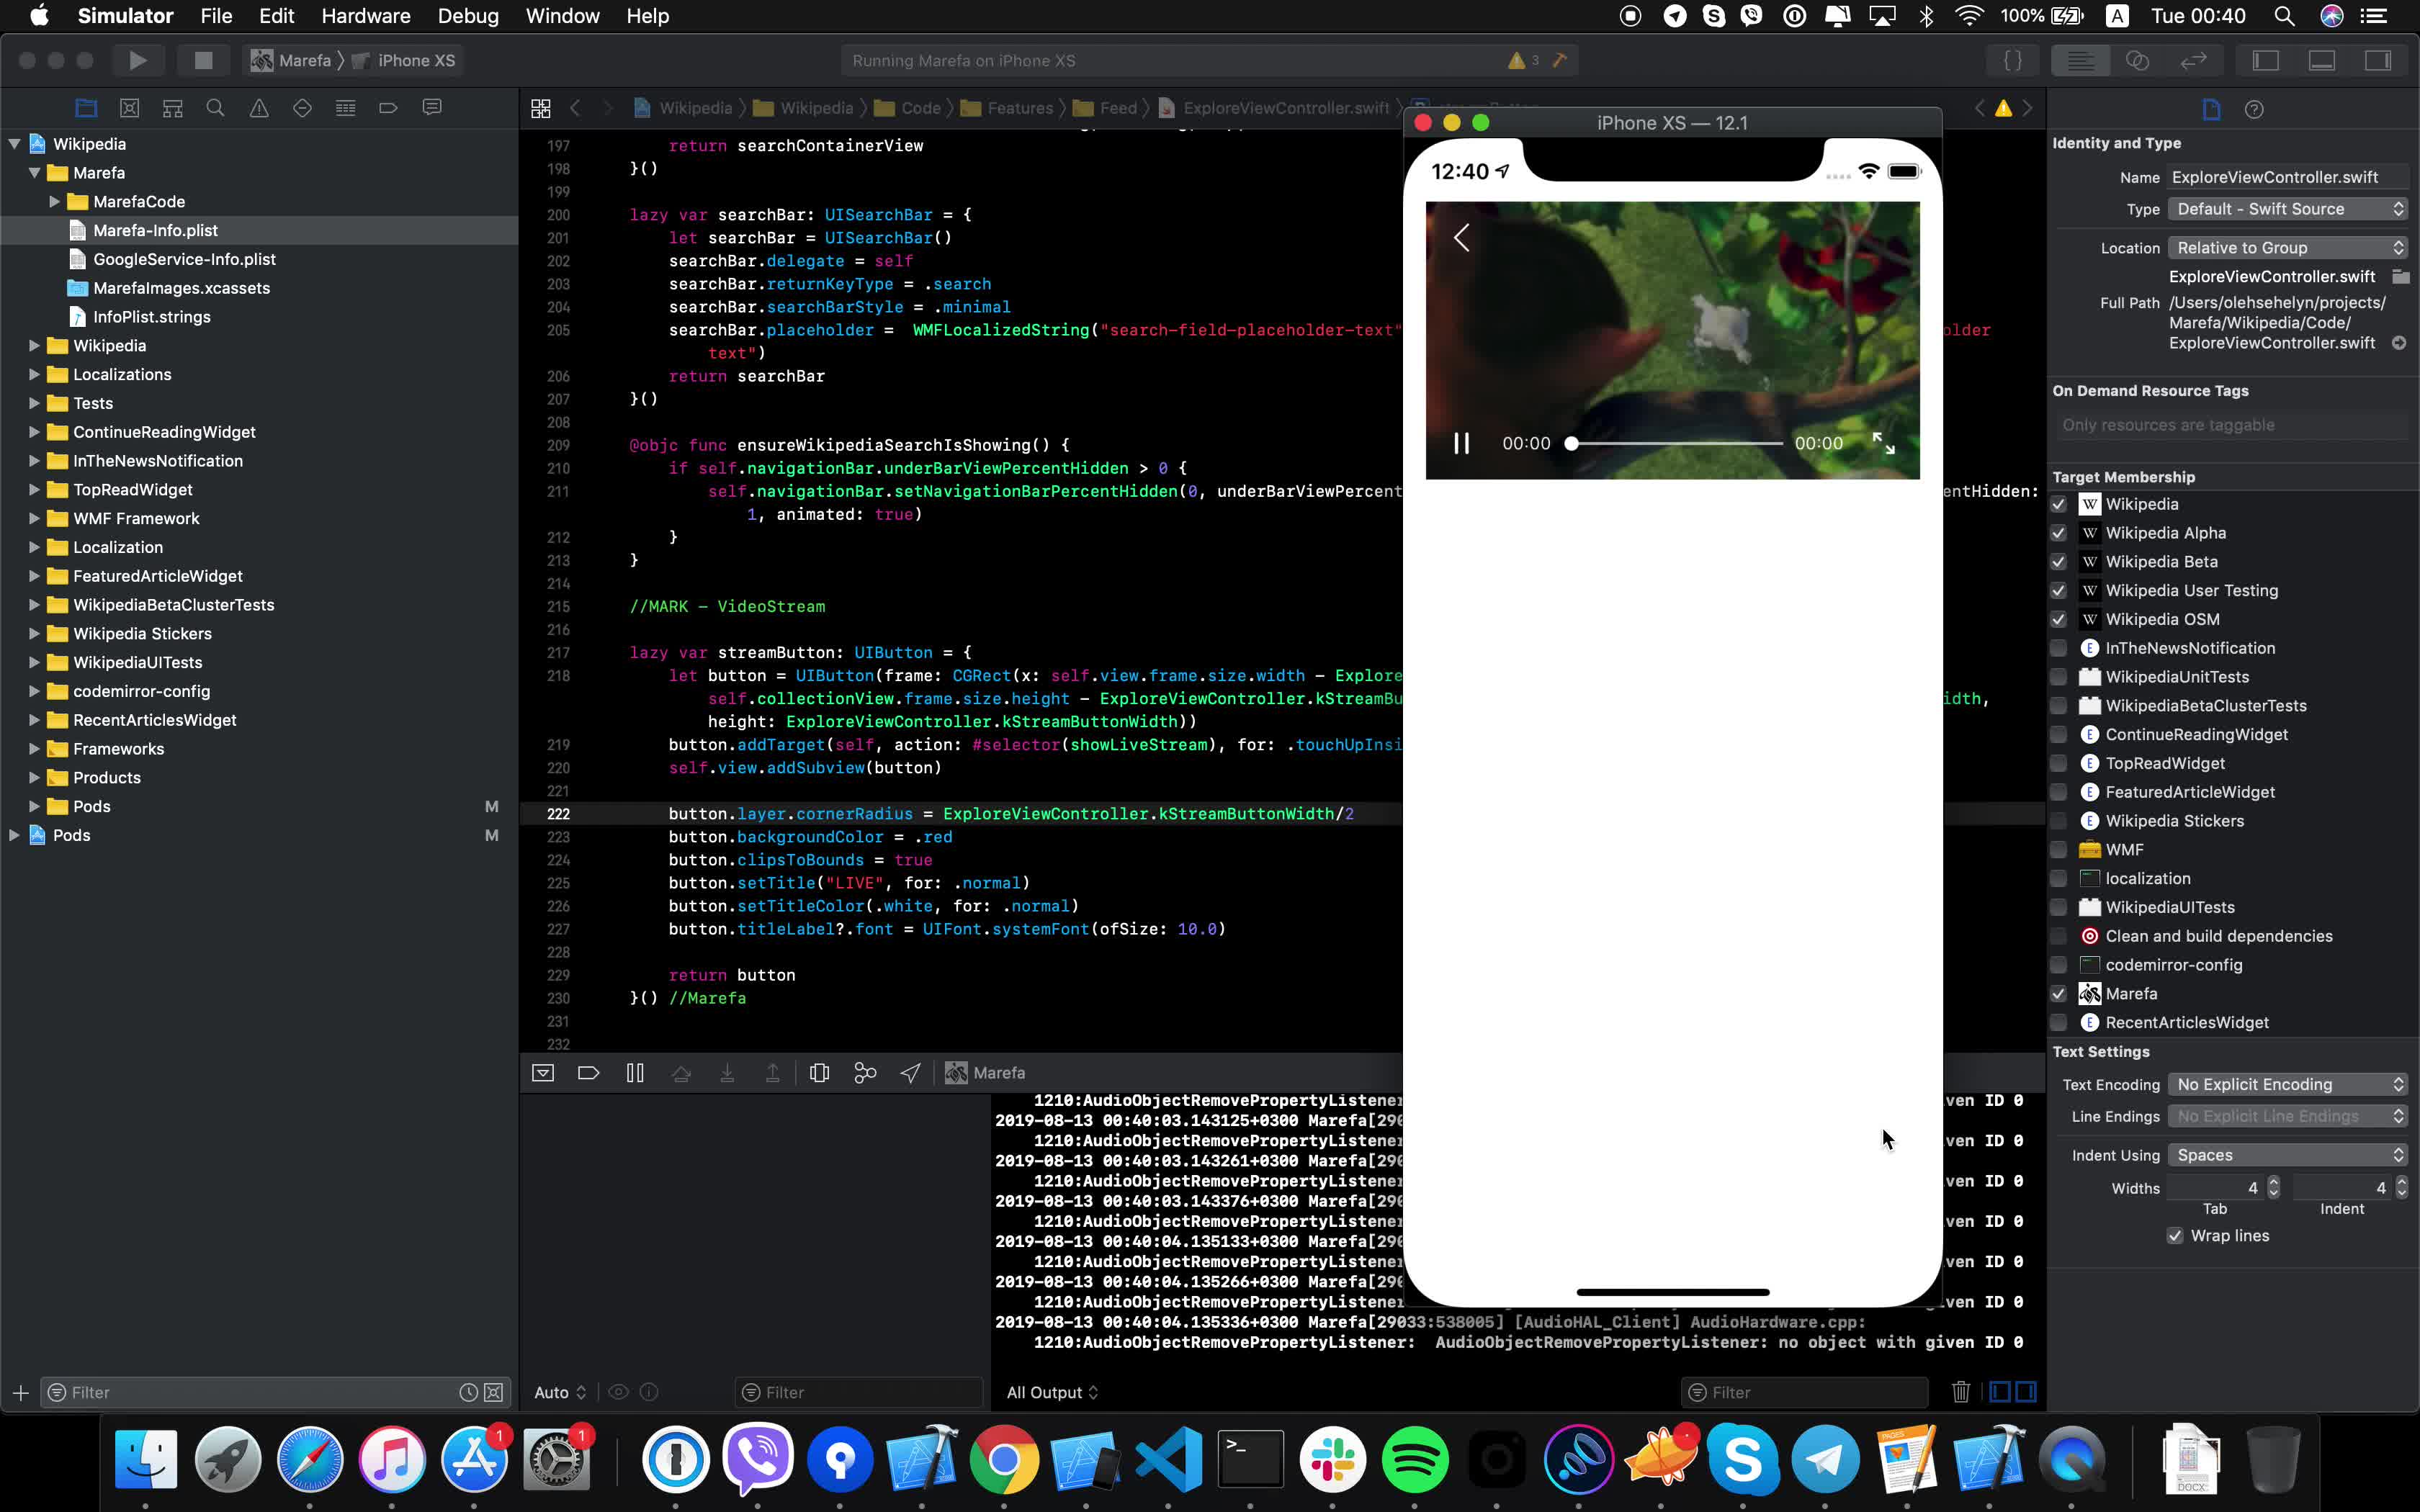Check TopReadWidget target membership

[x=2058, y=763]
